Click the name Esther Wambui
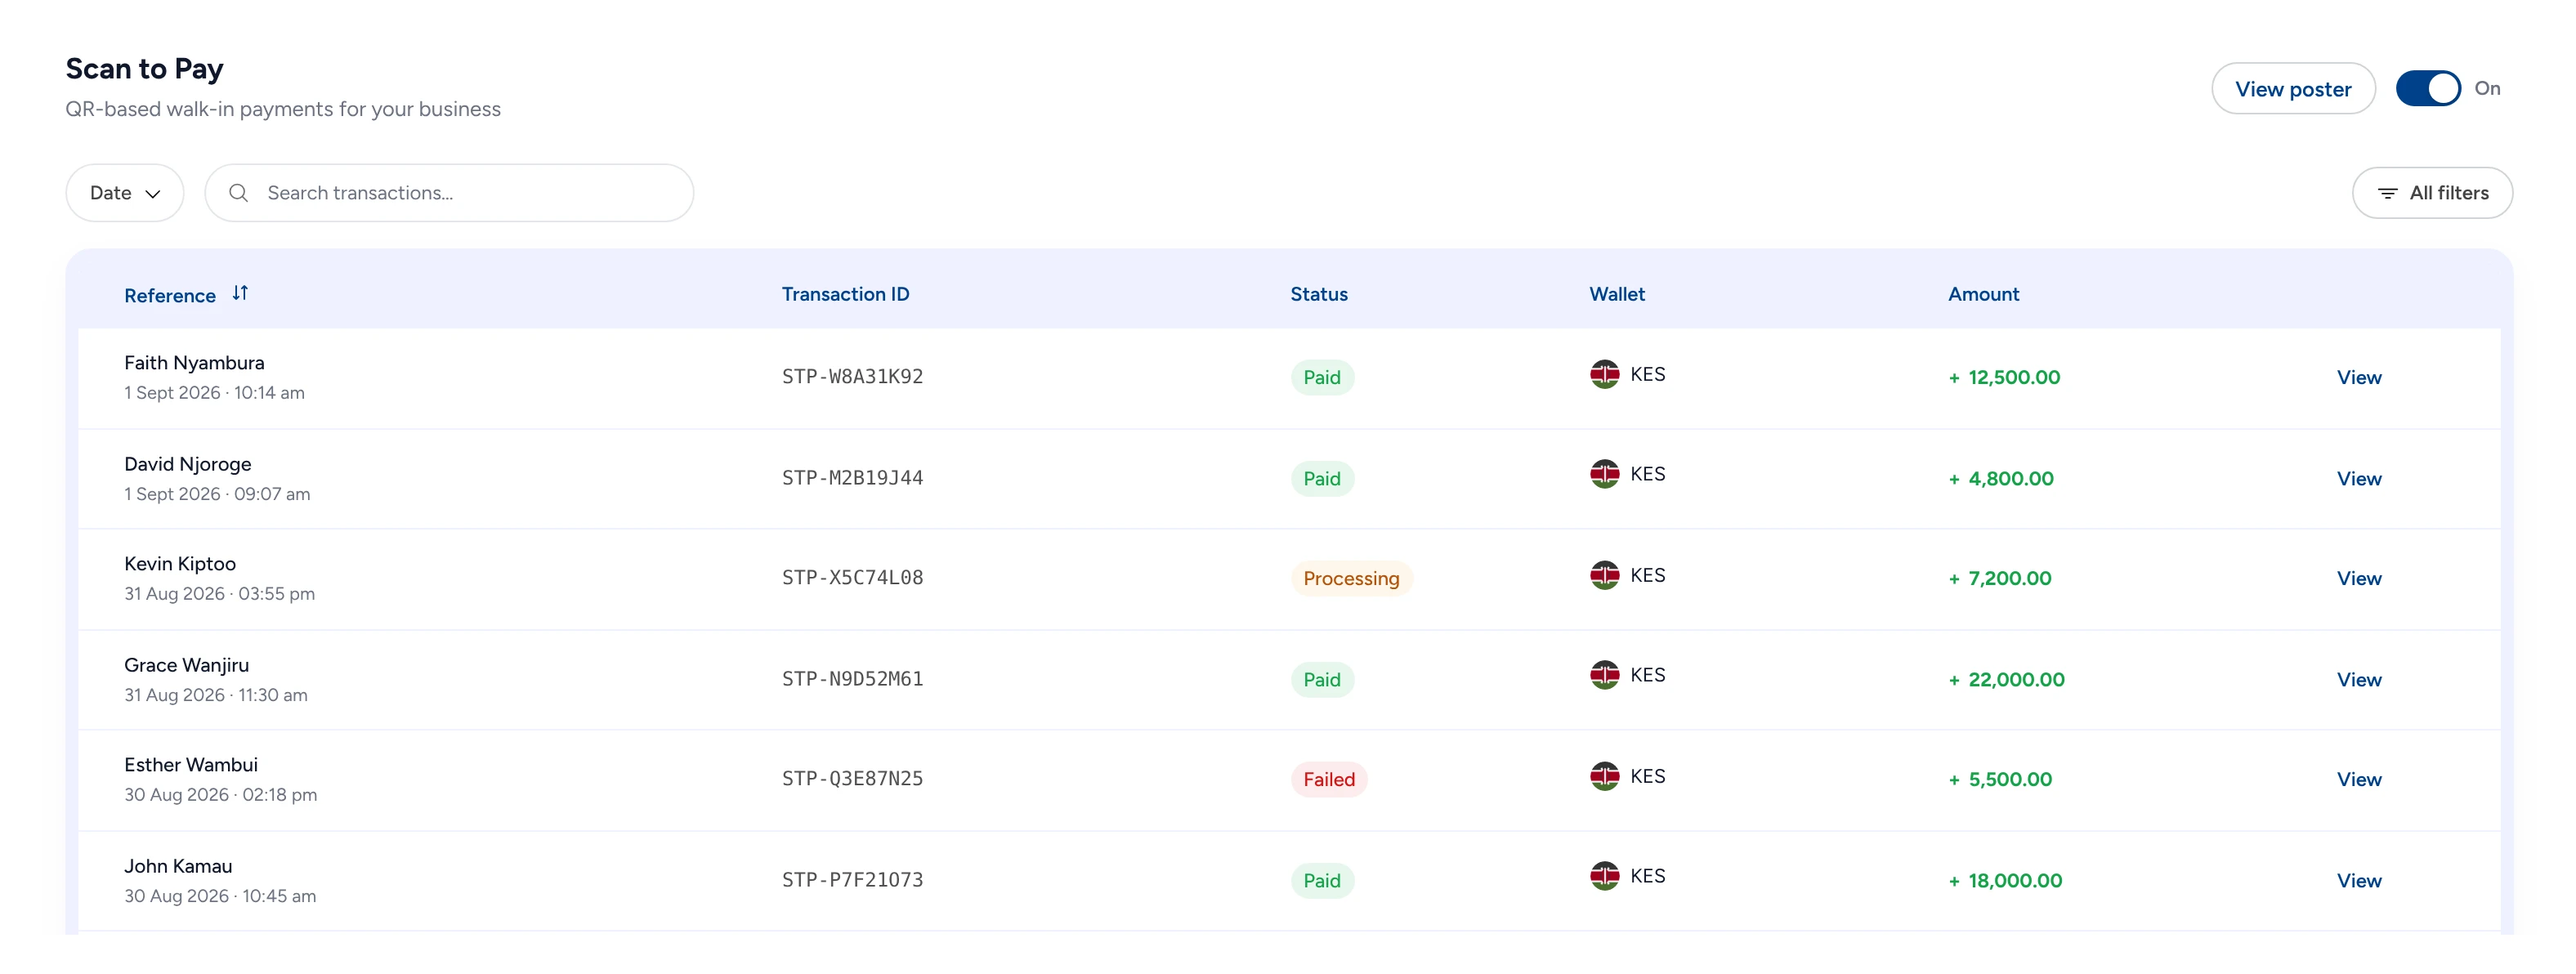Viewport: 2576px width, 974px height. [191, 765]
